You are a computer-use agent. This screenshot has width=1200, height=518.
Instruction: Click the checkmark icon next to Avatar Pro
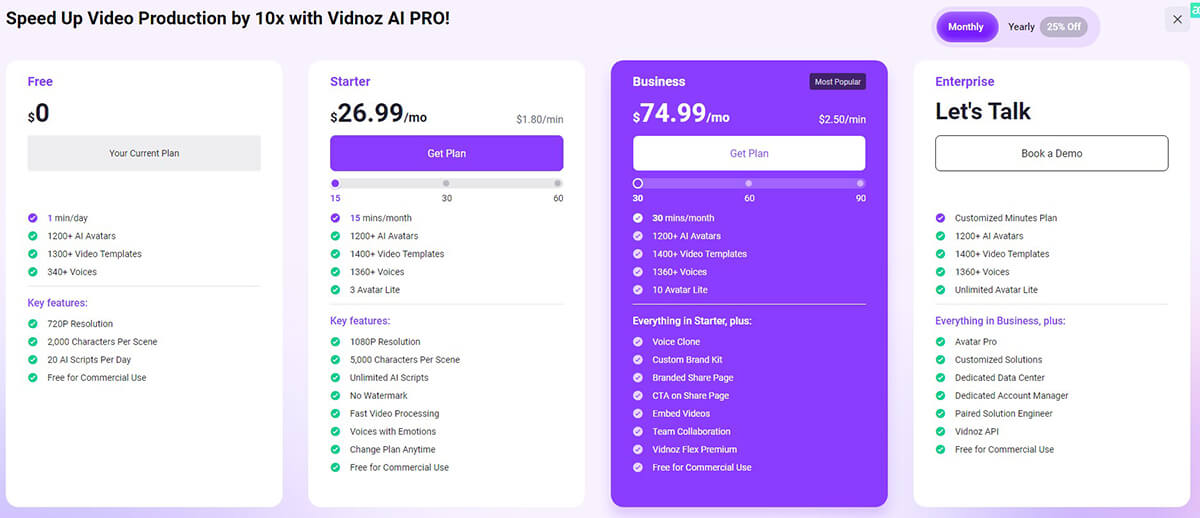pyautogui.click(x=940, y=342)
